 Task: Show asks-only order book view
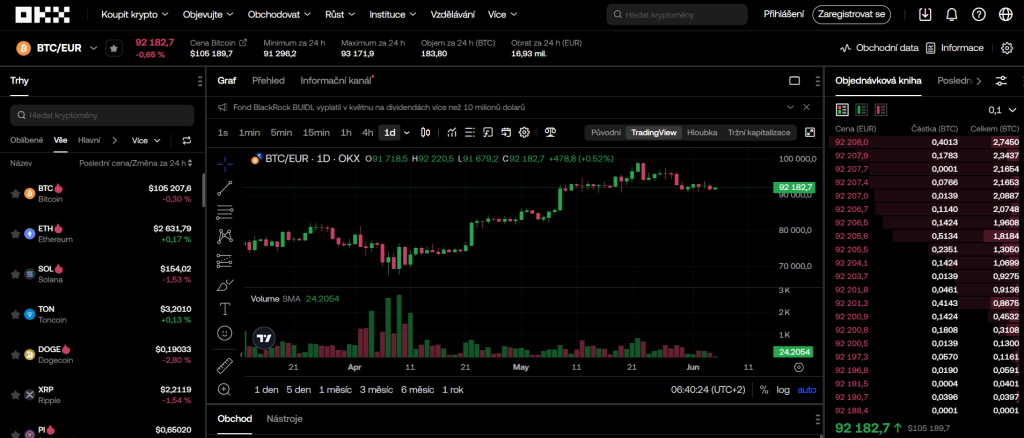point(881,110)
